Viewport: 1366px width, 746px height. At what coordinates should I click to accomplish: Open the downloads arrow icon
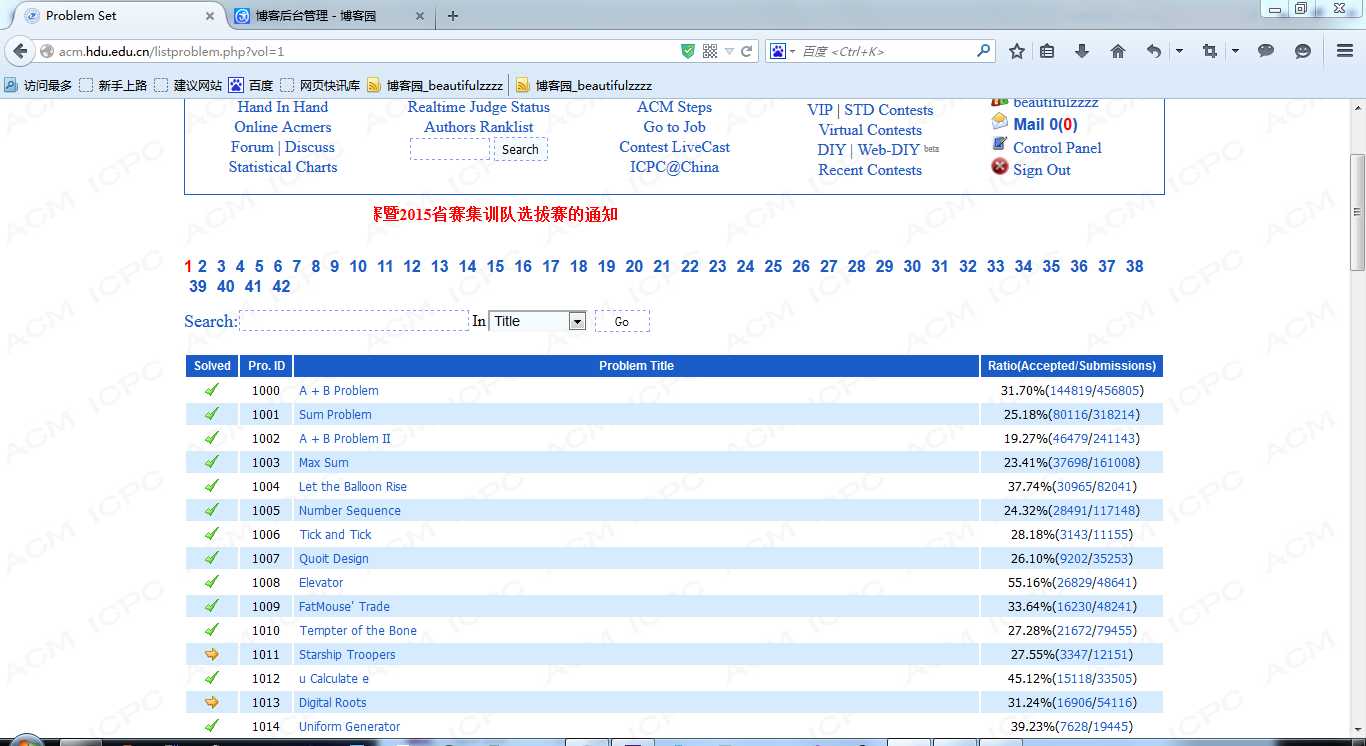1082,51
